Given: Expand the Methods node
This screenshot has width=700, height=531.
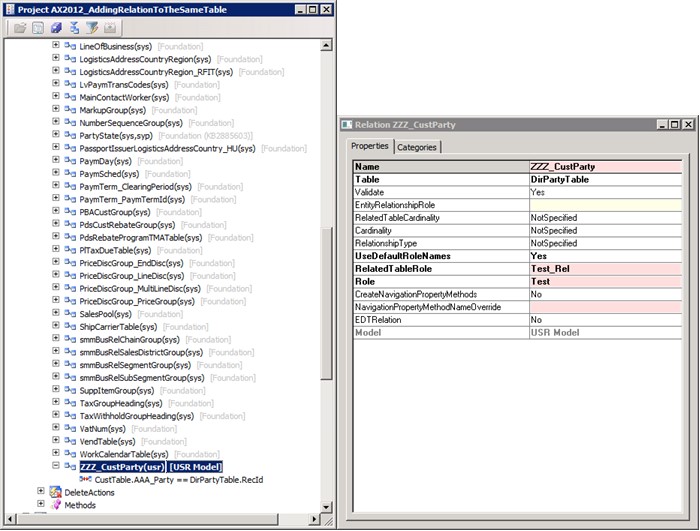Looking at the screenshot, I should [41, 503].
